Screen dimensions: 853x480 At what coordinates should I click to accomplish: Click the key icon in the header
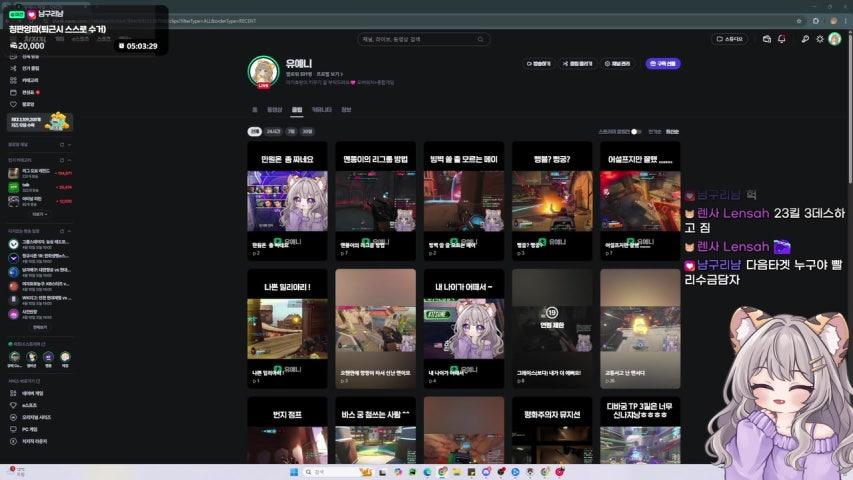tap(805, 39)
